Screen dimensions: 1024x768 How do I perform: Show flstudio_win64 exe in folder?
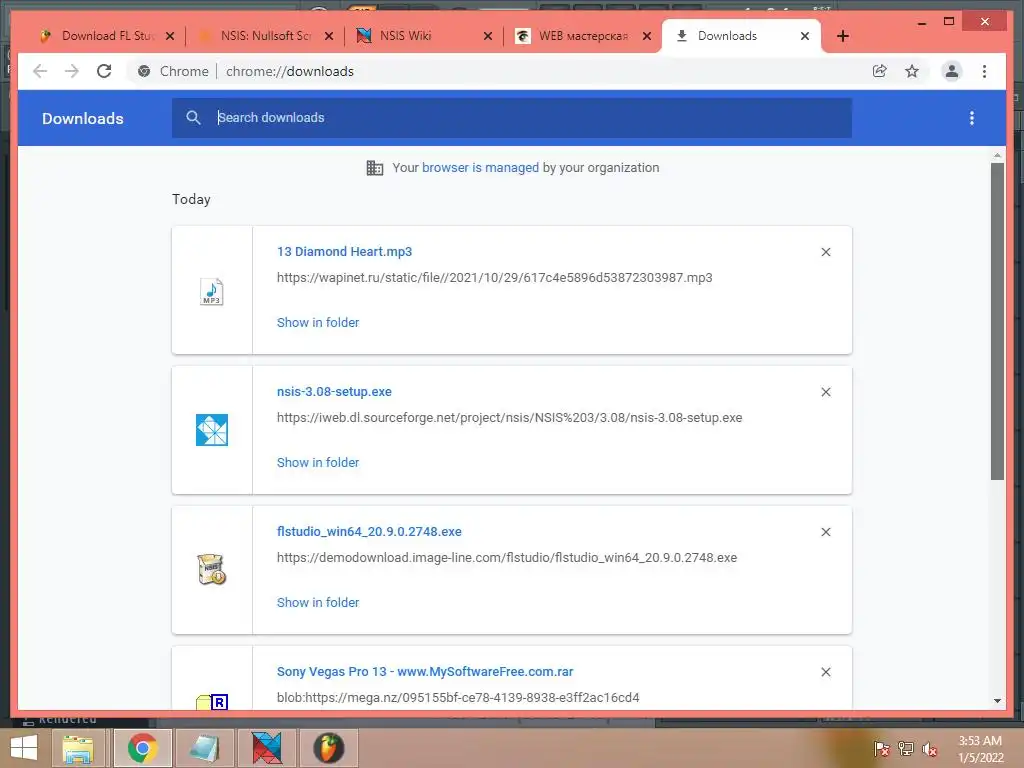(x=317, y=602)
